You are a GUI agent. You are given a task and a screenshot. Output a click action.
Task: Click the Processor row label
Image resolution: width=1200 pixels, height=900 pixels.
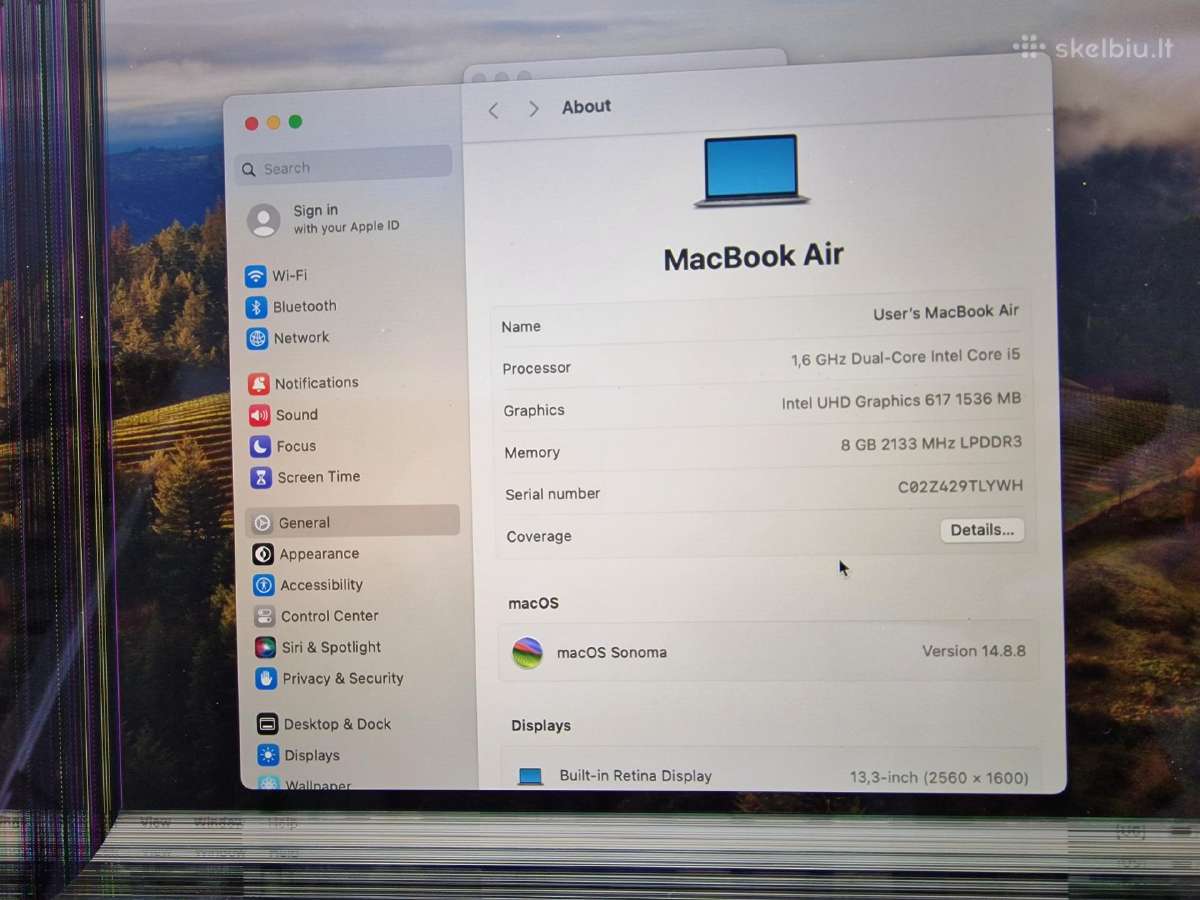pos(537,369)
